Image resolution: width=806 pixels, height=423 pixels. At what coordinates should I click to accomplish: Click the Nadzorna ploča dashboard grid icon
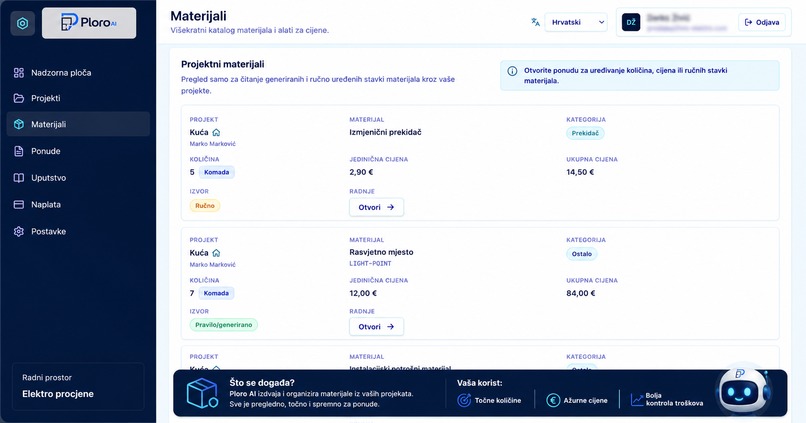(19, 73)
